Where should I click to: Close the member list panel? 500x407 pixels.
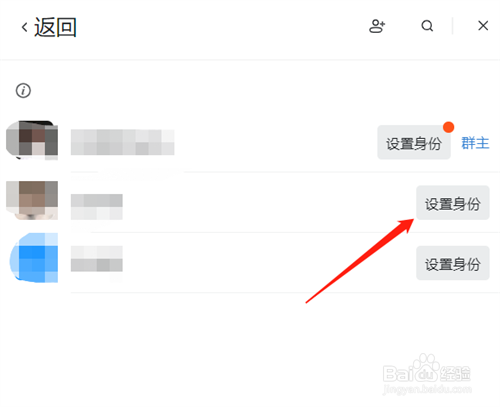point(483,26)
